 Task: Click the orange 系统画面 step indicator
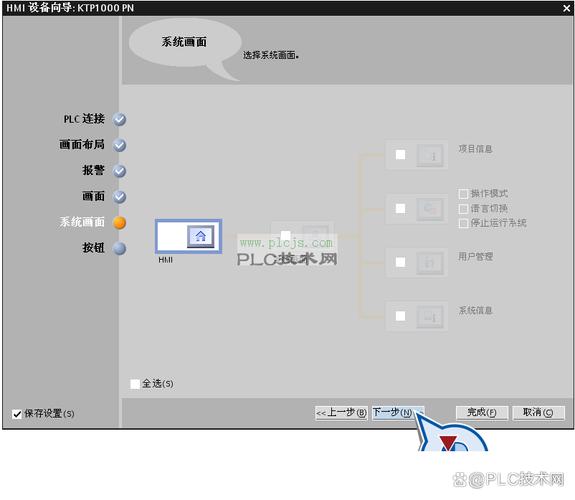click(x=120, y=223)
